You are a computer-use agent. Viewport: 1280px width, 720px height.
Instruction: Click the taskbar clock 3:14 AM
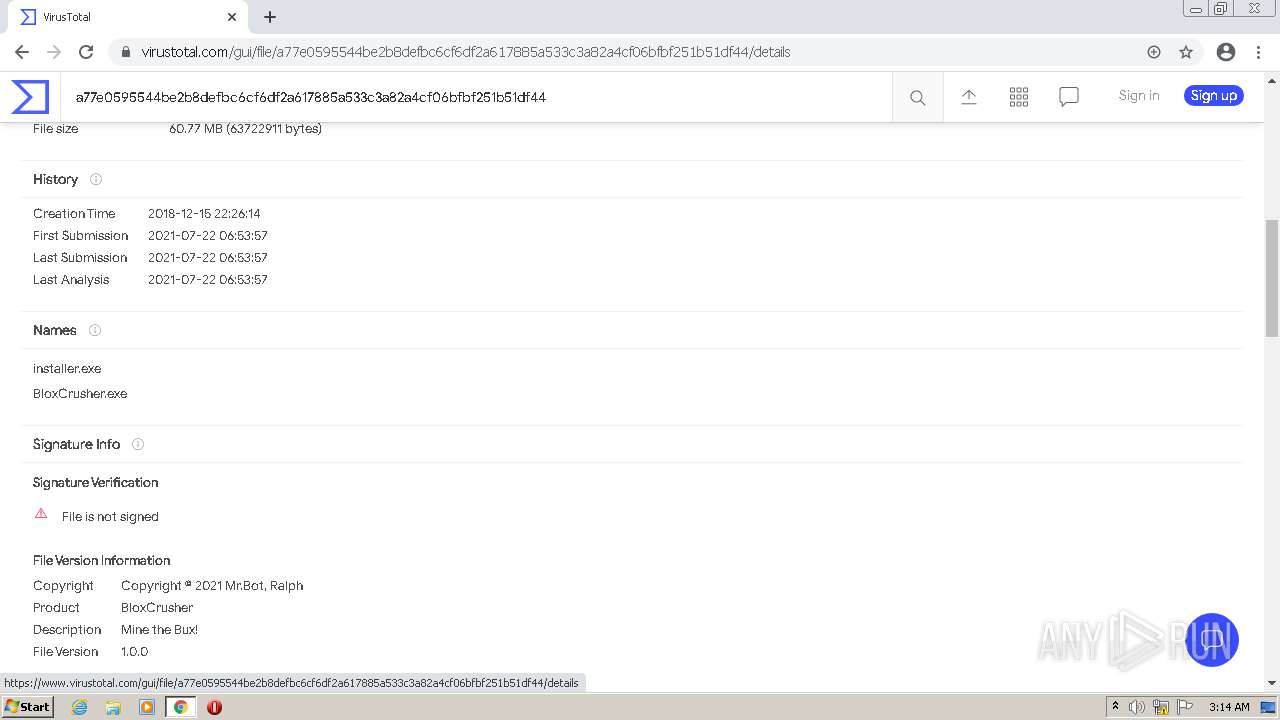pyautogui.click(x=1229, y=707)
